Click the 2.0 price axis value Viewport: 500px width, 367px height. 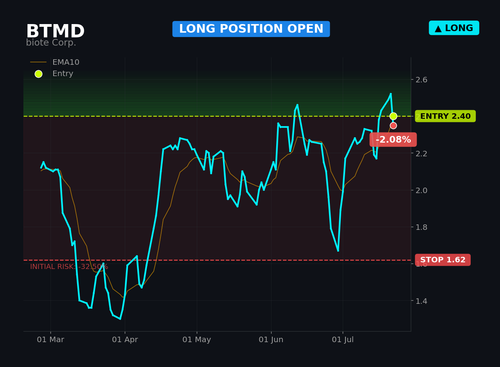click(421, 190)
